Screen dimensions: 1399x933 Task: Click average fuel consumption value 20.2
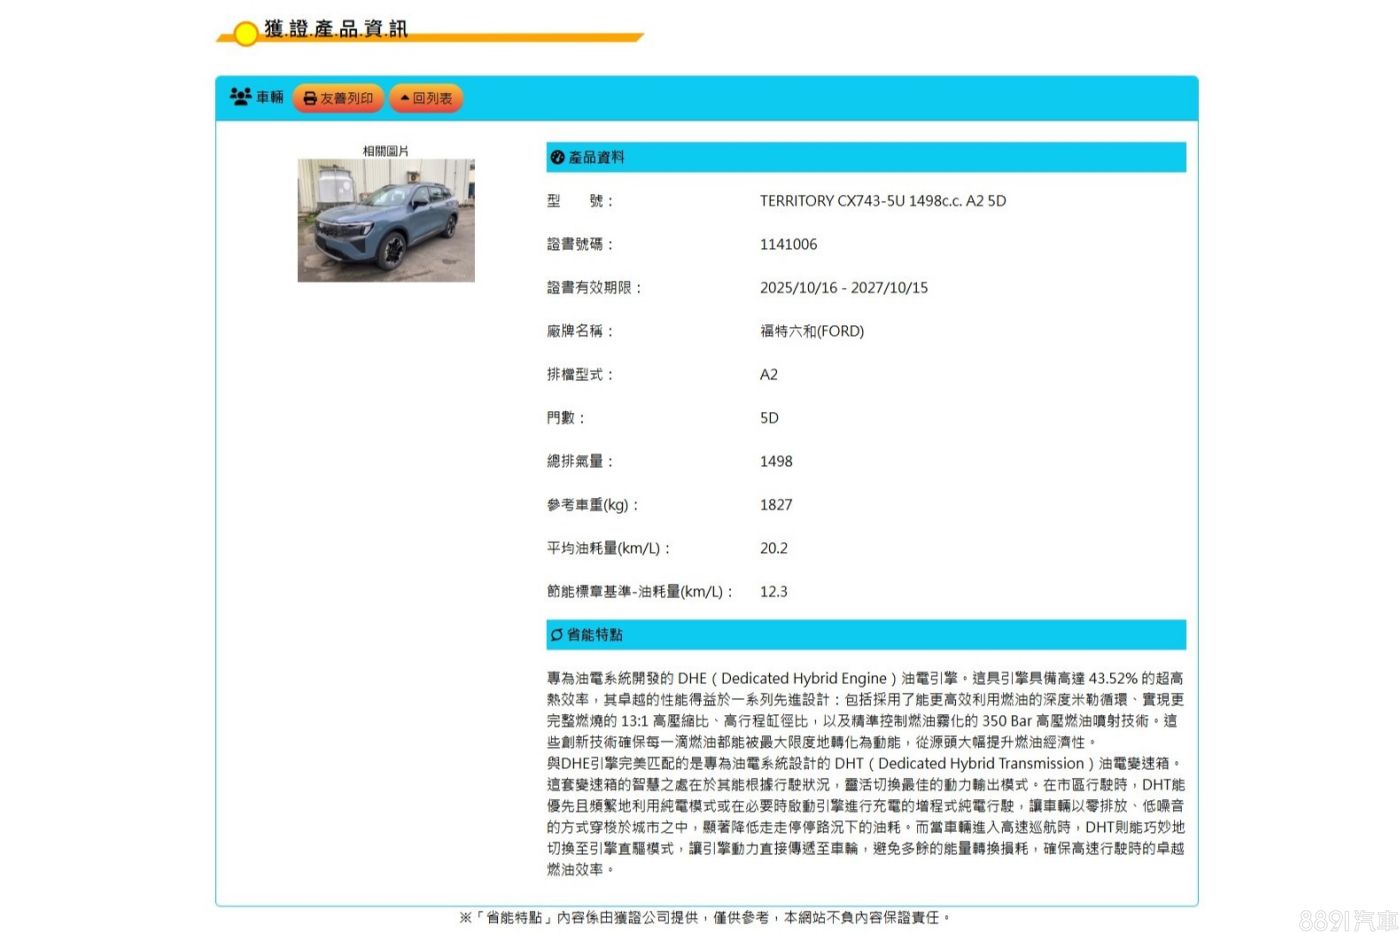click(773, 548)
